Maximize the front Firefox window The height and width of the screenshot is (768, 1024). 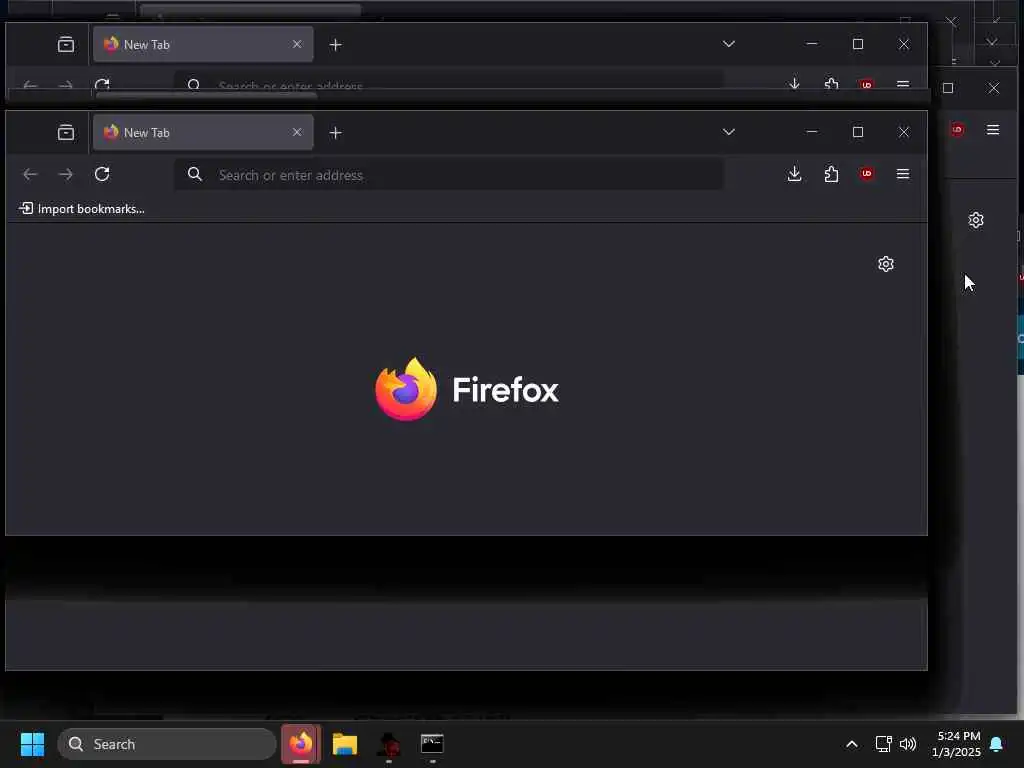858,132
